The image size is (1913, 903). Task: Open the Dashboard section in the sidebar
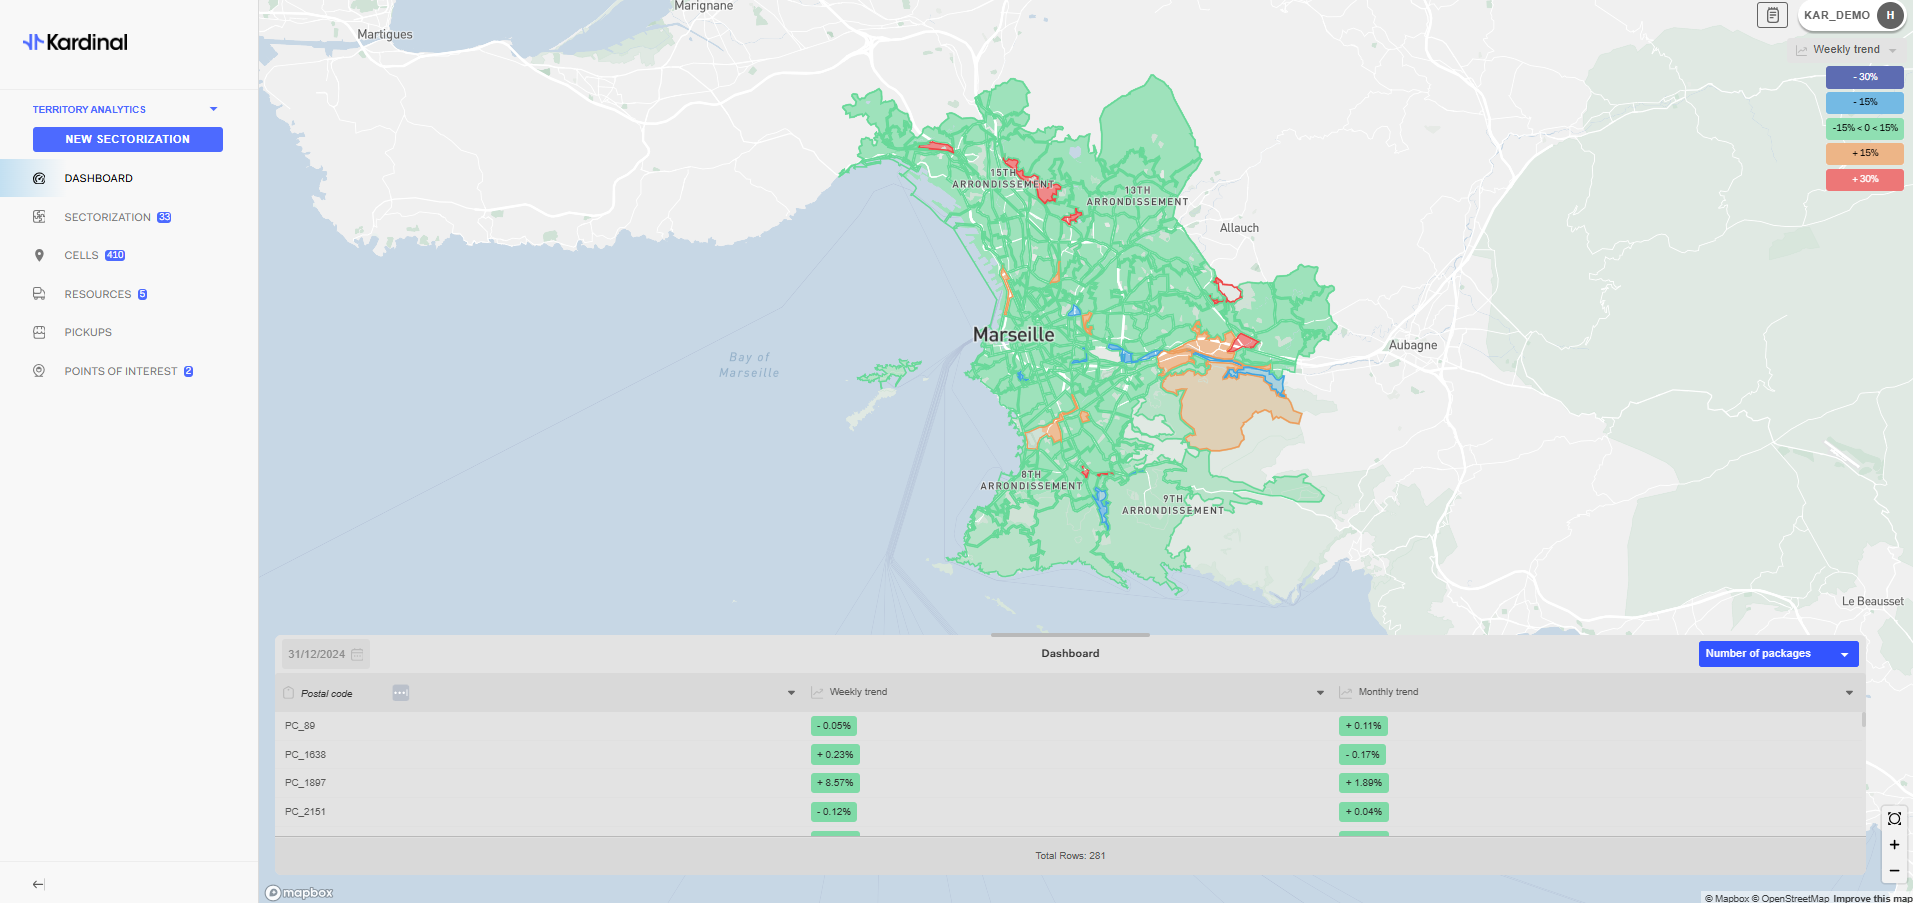coord(98,178)
